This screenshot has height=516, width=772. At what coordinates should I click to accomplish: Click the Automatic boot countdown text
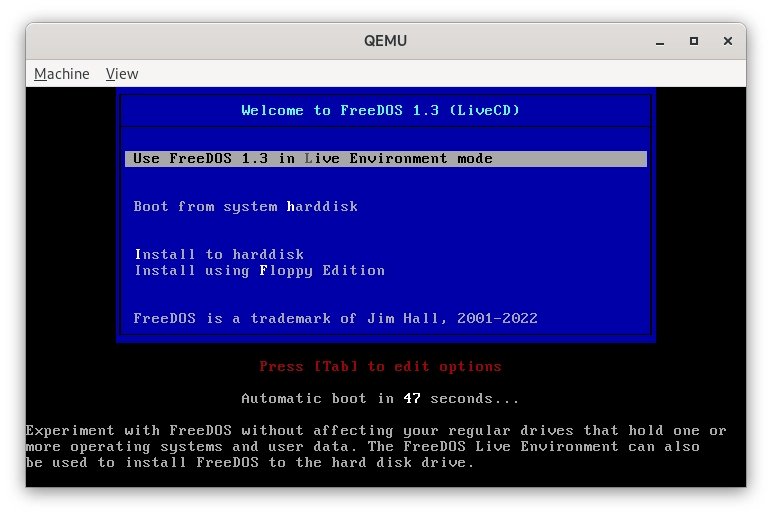point(380,398)
